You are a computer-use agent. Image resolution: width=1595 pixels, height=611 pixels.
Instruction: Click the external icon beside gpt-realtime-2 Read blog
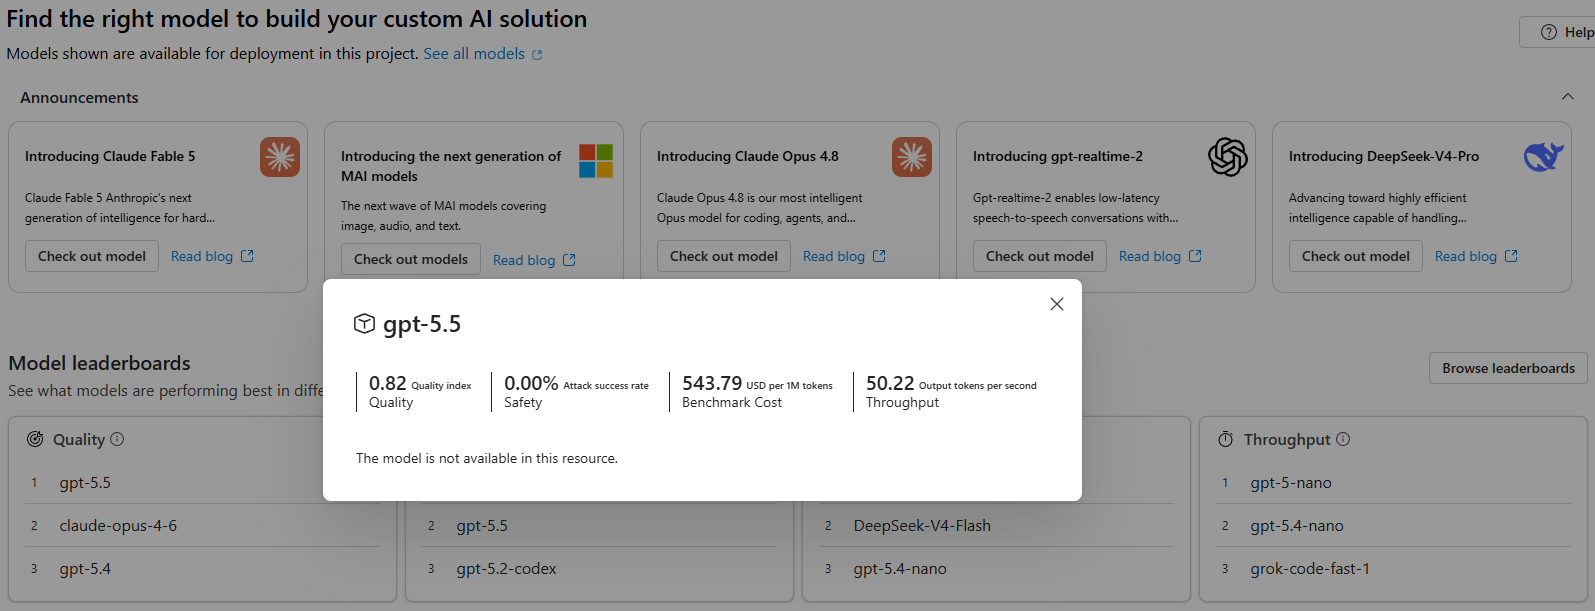click(1195, 256)
